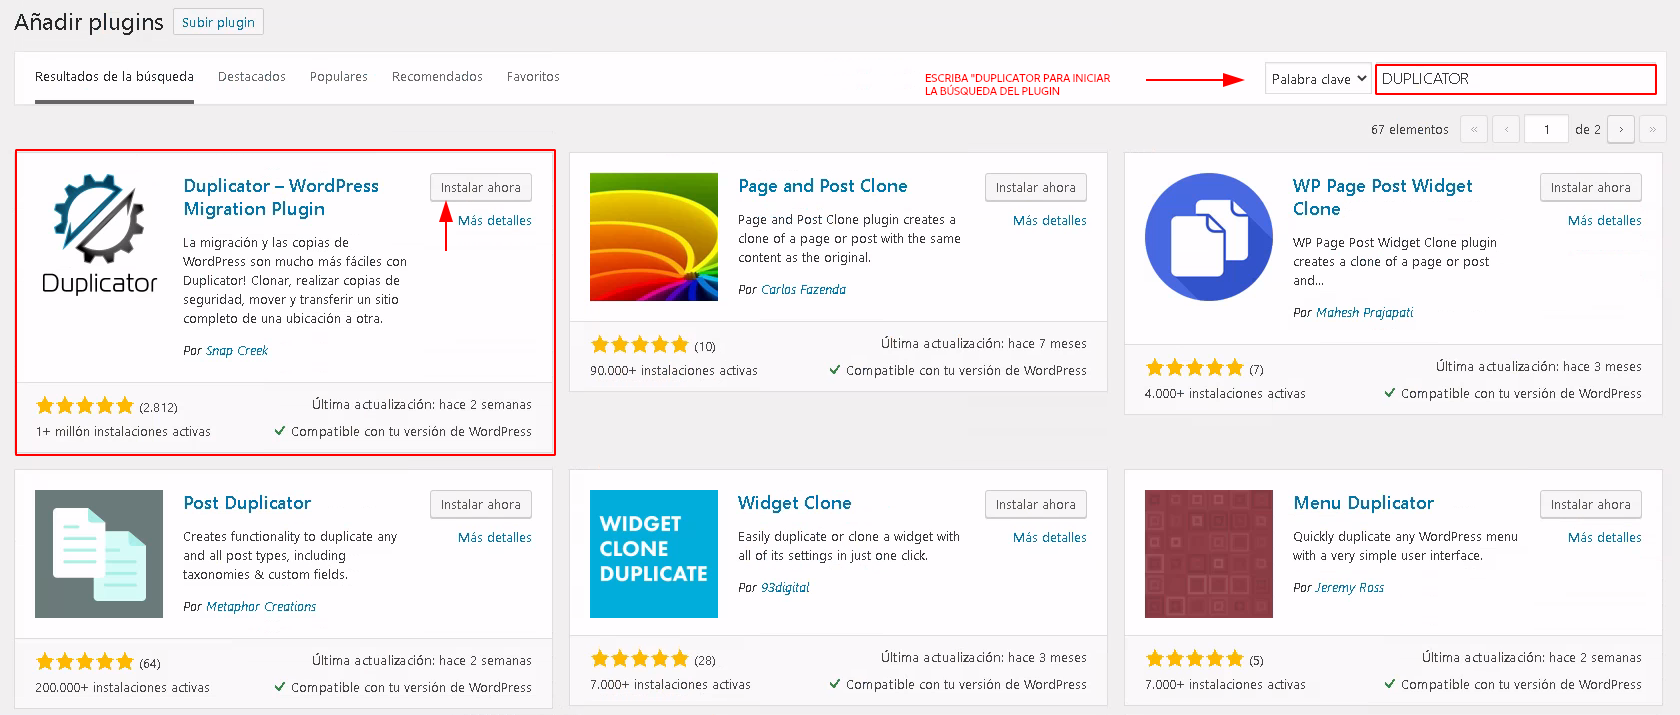
Task: Open Más detalles for Post Duplicator
Action: coord(495,537)
